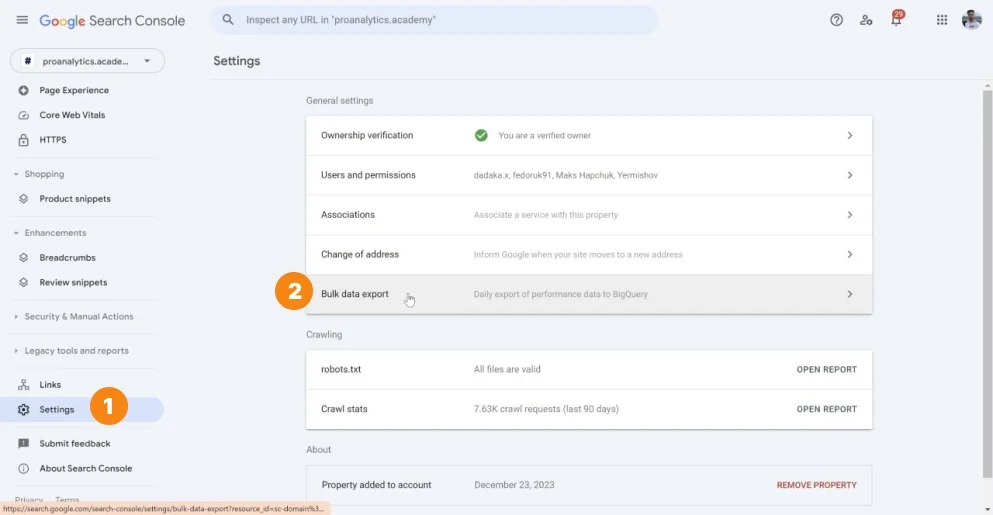The width and height of the screenshot is (993, 515).
Task: Open the HTTPS report
Action: [x=53, y=139]
